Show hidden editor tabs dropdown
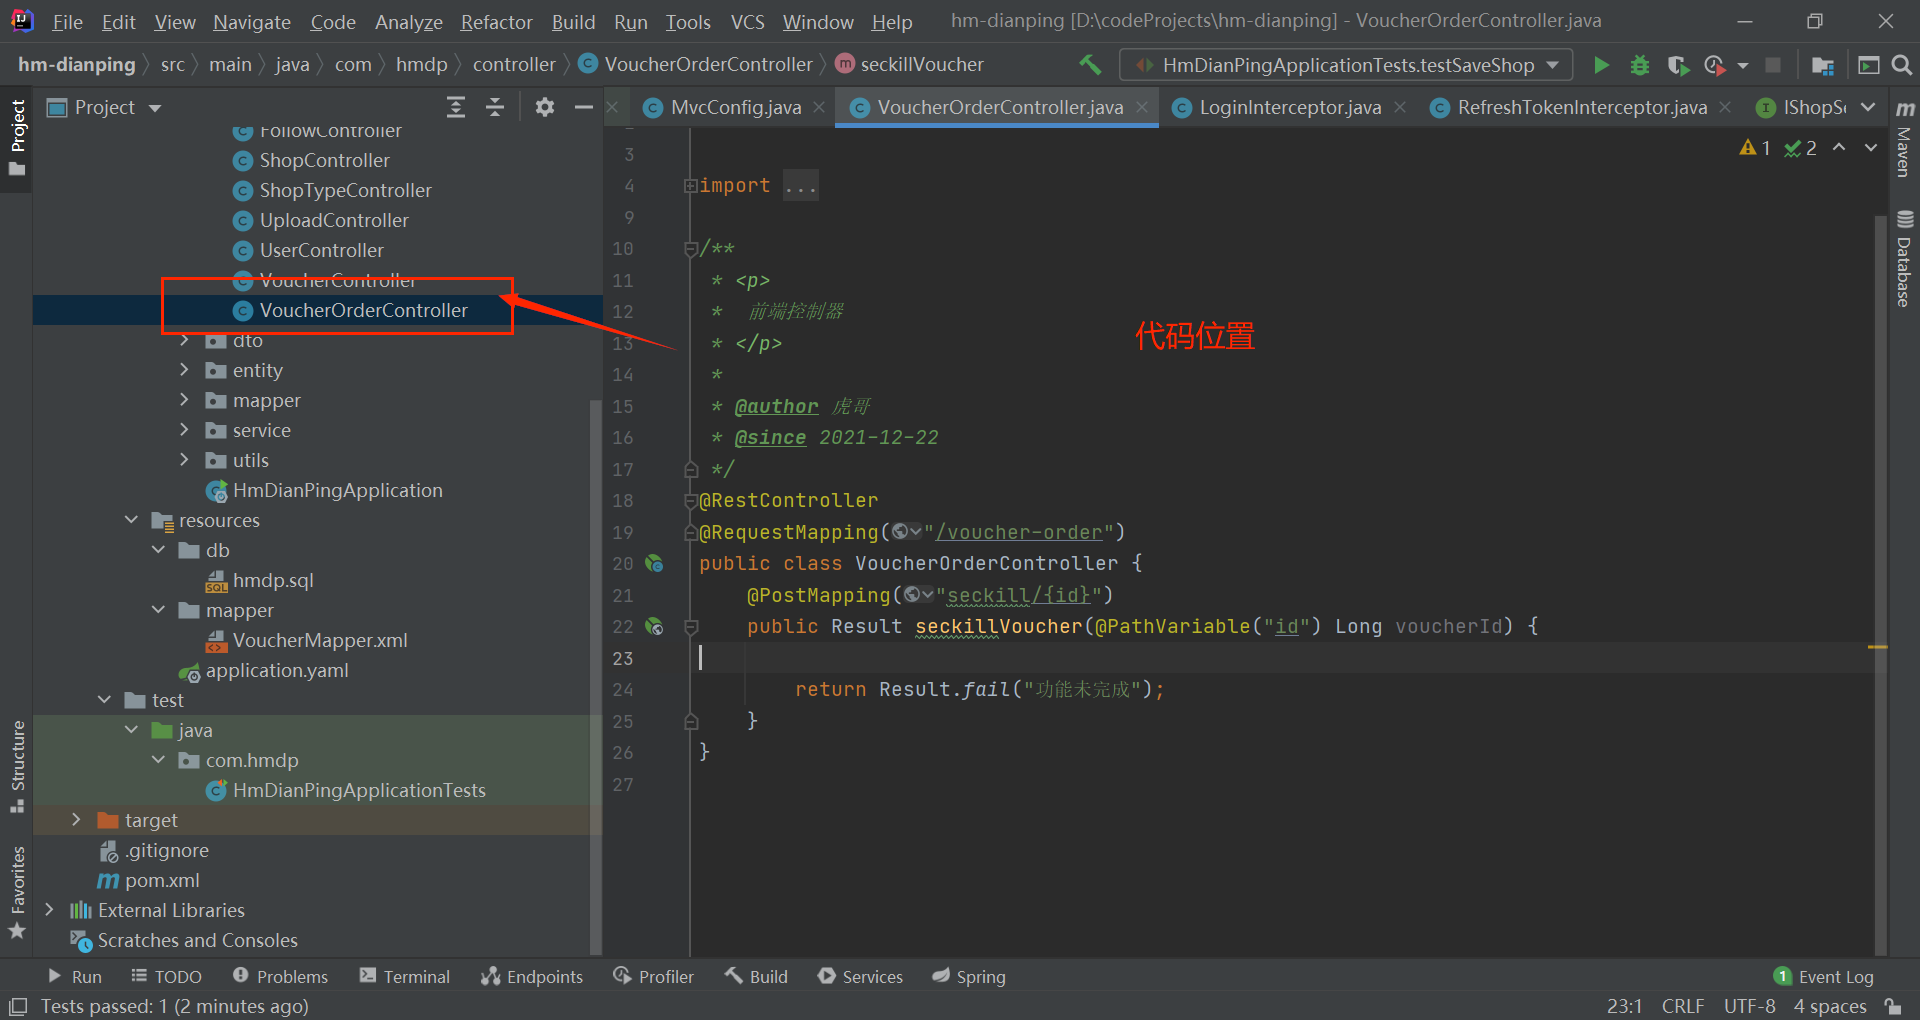1921x1020 pixels. tap(1868, 108)
